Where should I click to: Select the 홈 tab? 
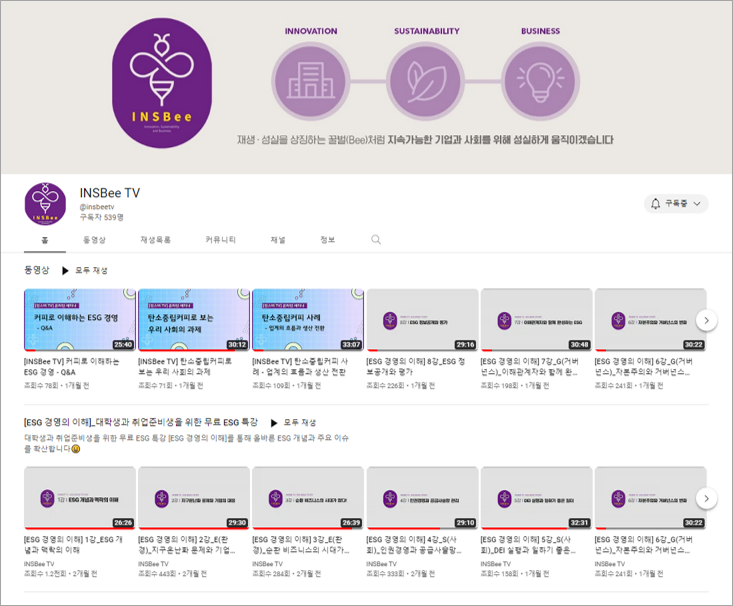point(45,240)
